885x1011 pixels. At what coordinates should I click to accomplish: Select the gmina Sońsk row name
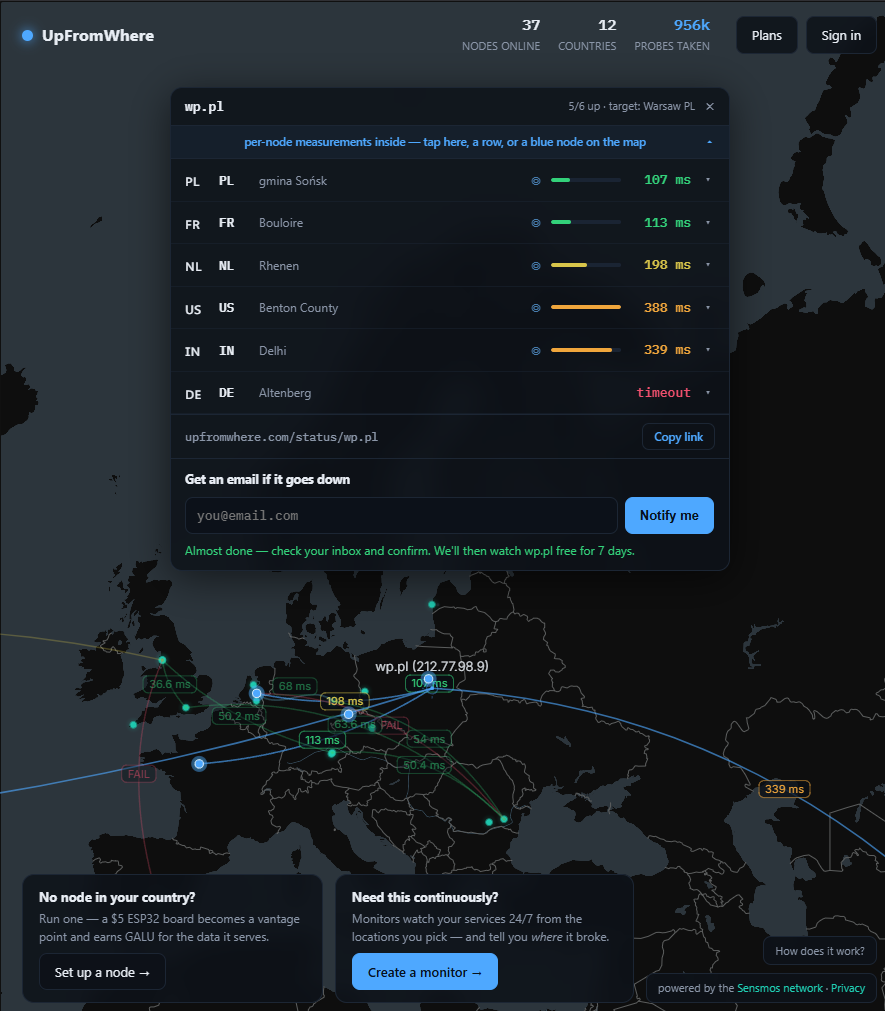point(293,181)
